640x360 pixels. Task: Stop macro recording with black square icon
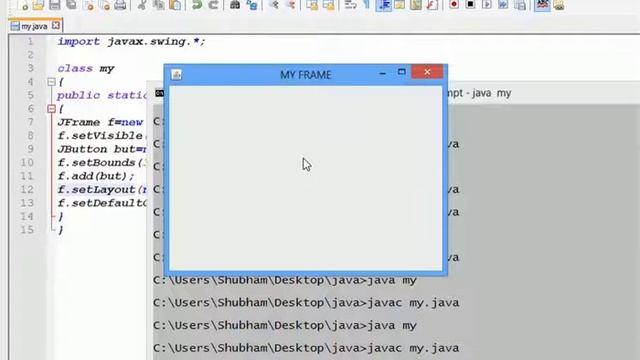pyautogui.click(x=470, y=5)
